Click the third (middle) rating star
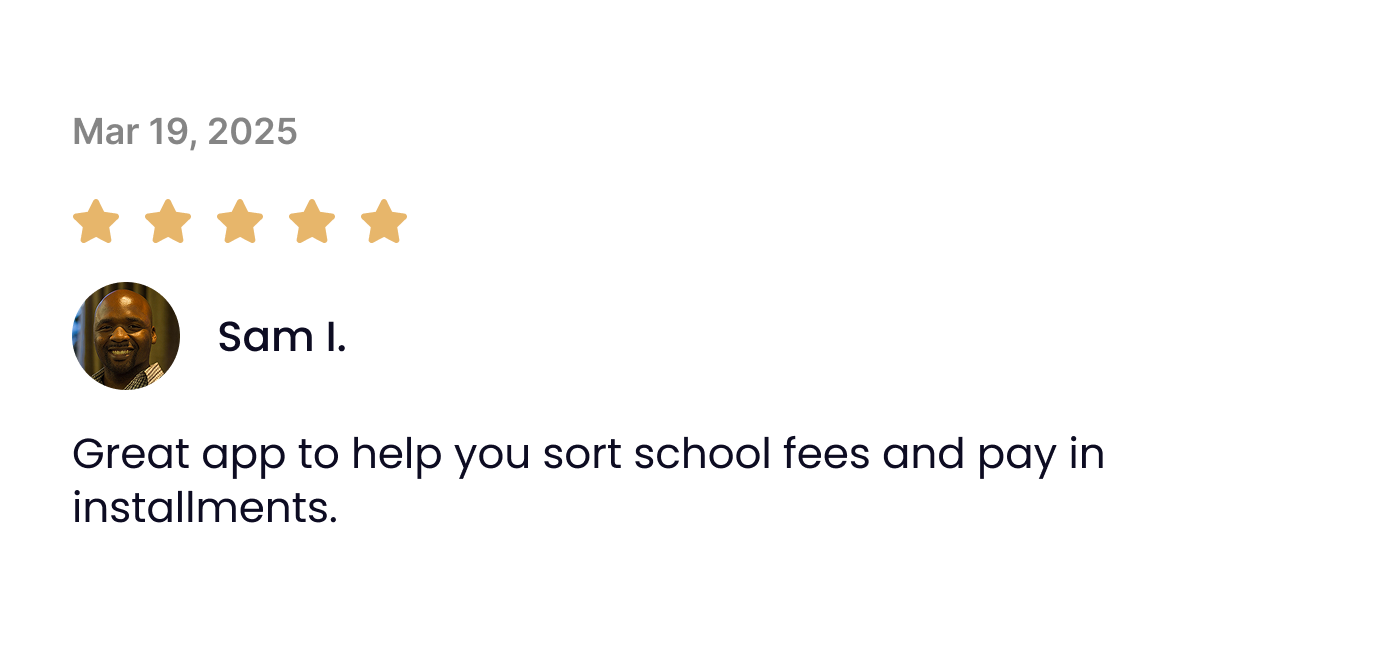 pos(240,221)
